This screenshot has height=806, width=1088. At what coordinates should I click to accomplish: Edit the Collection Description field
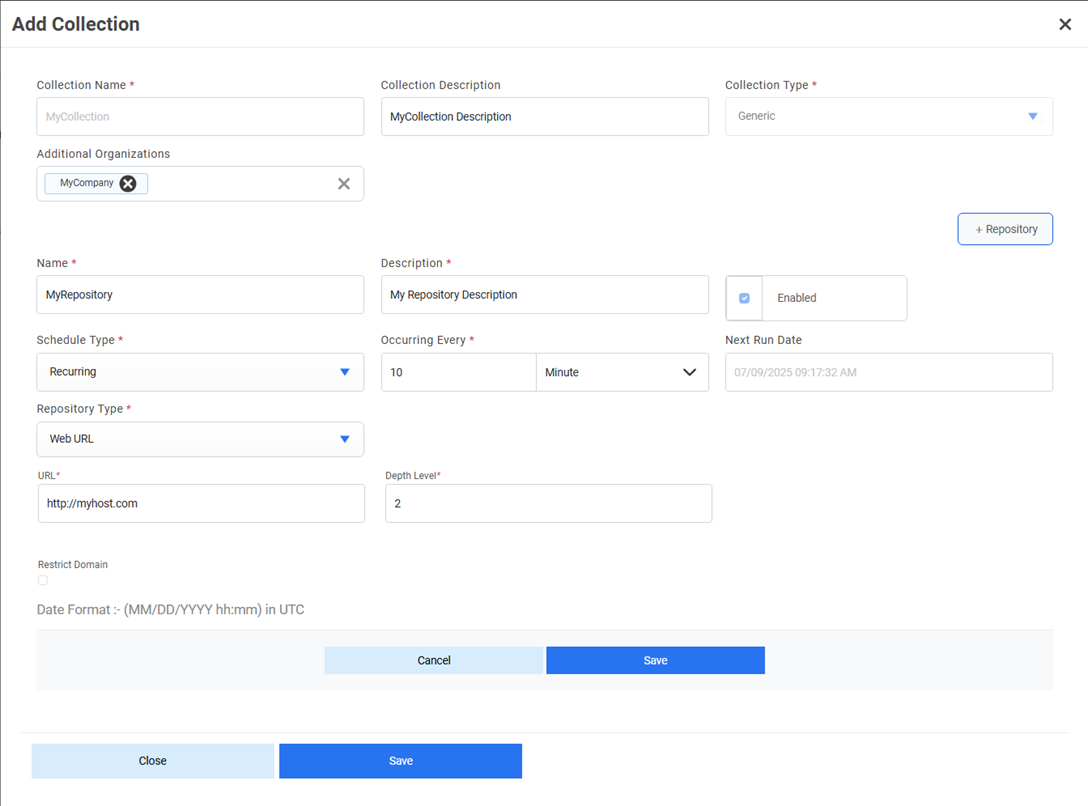tap(544, 117)
